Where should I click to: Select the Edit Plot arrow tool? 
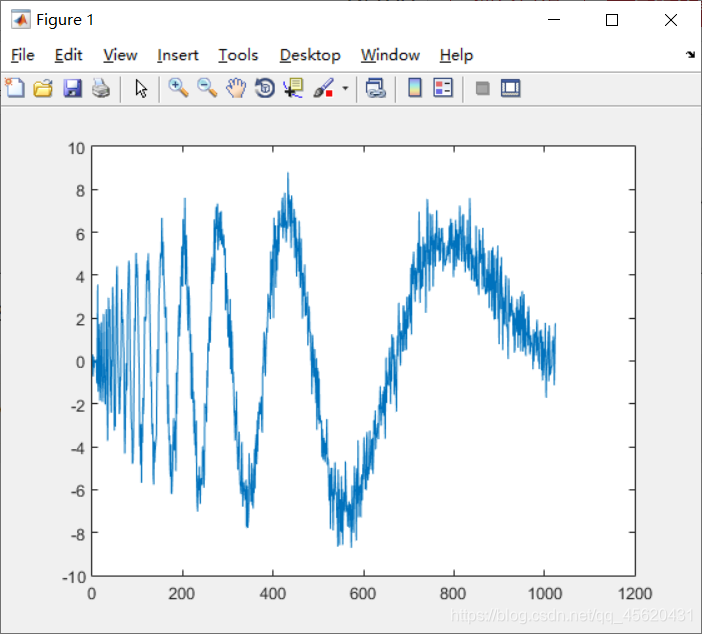pyautogui.click(x=141, y=88)
